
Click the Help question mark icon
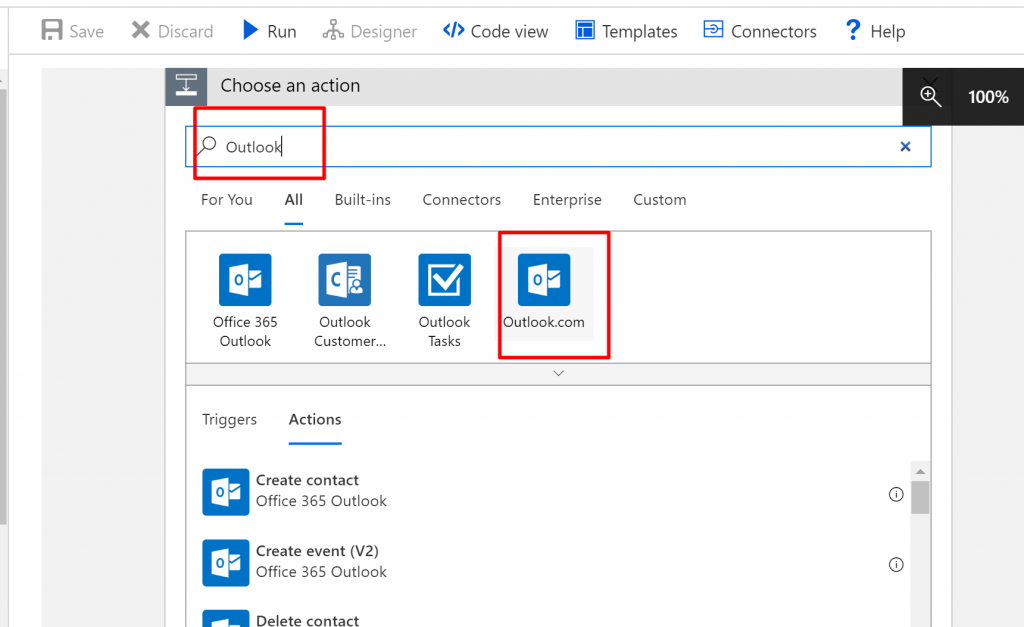coord(853,30)
